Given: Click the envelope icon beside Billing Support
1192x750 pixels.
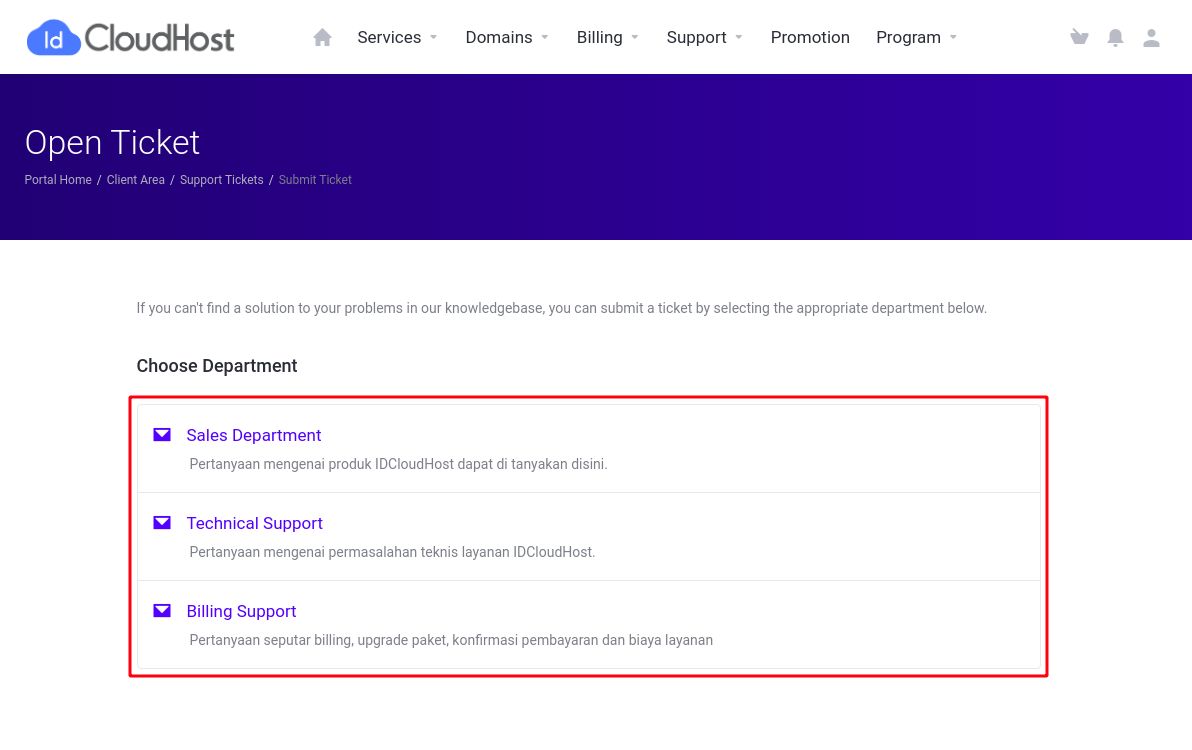Looking at the screenshot, I should coord(161,610).
